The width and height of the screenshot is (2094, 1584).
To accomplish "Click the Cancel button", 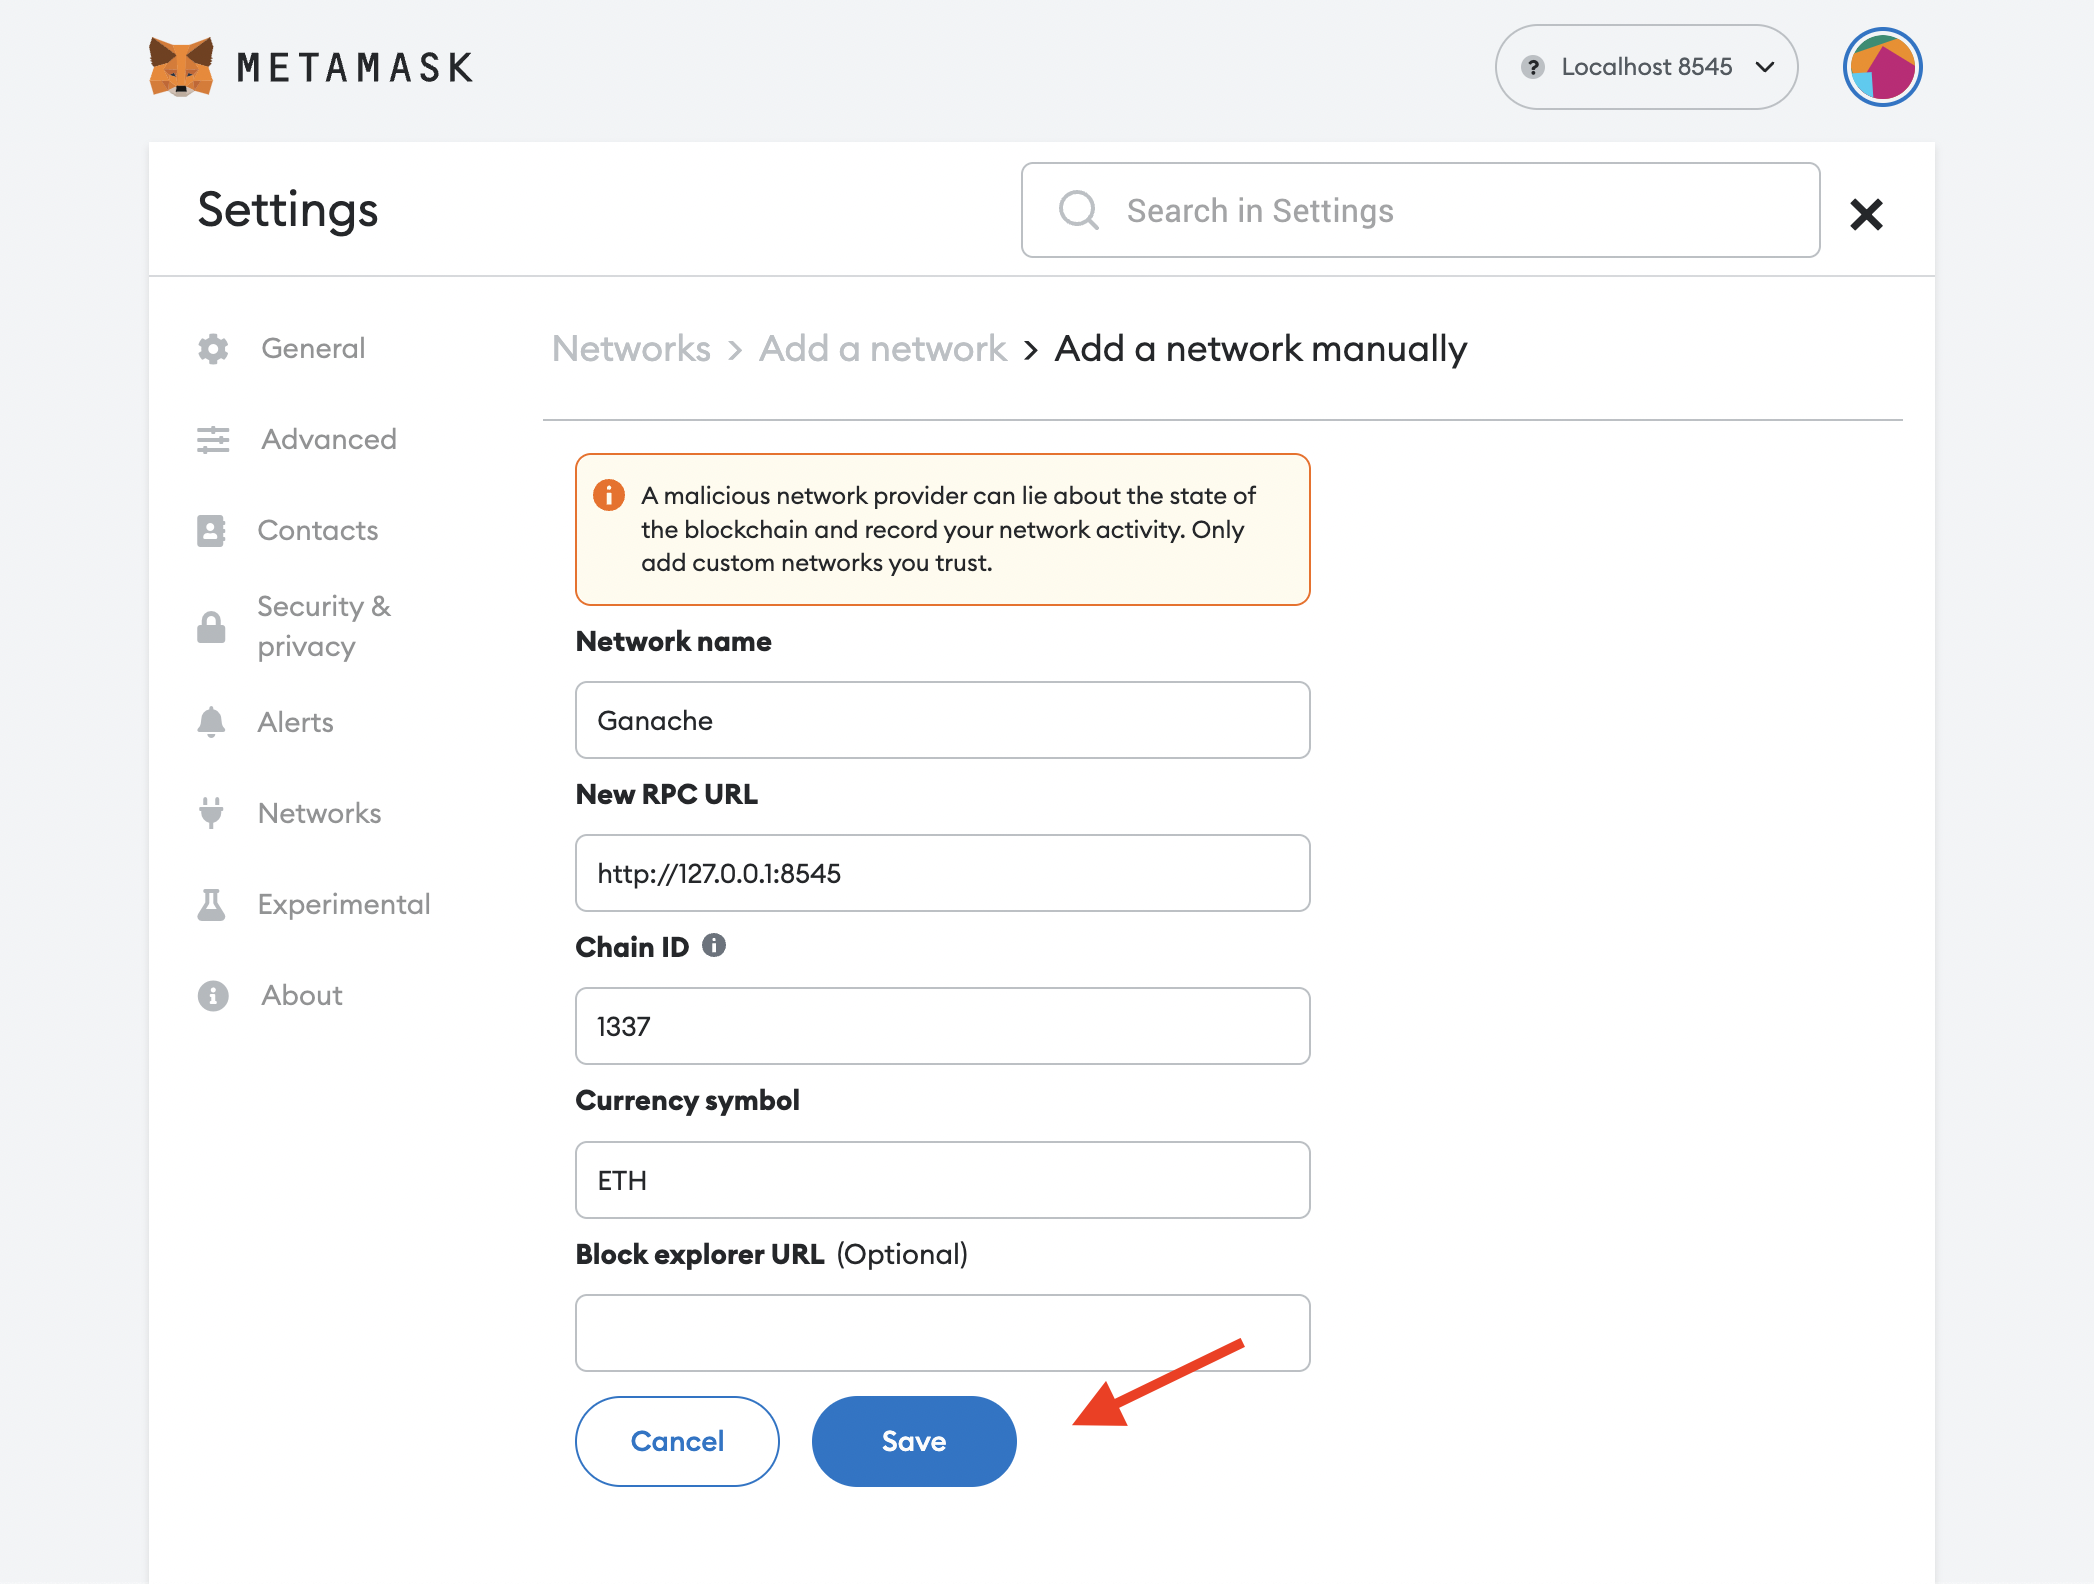I will tap(675, 1441).
